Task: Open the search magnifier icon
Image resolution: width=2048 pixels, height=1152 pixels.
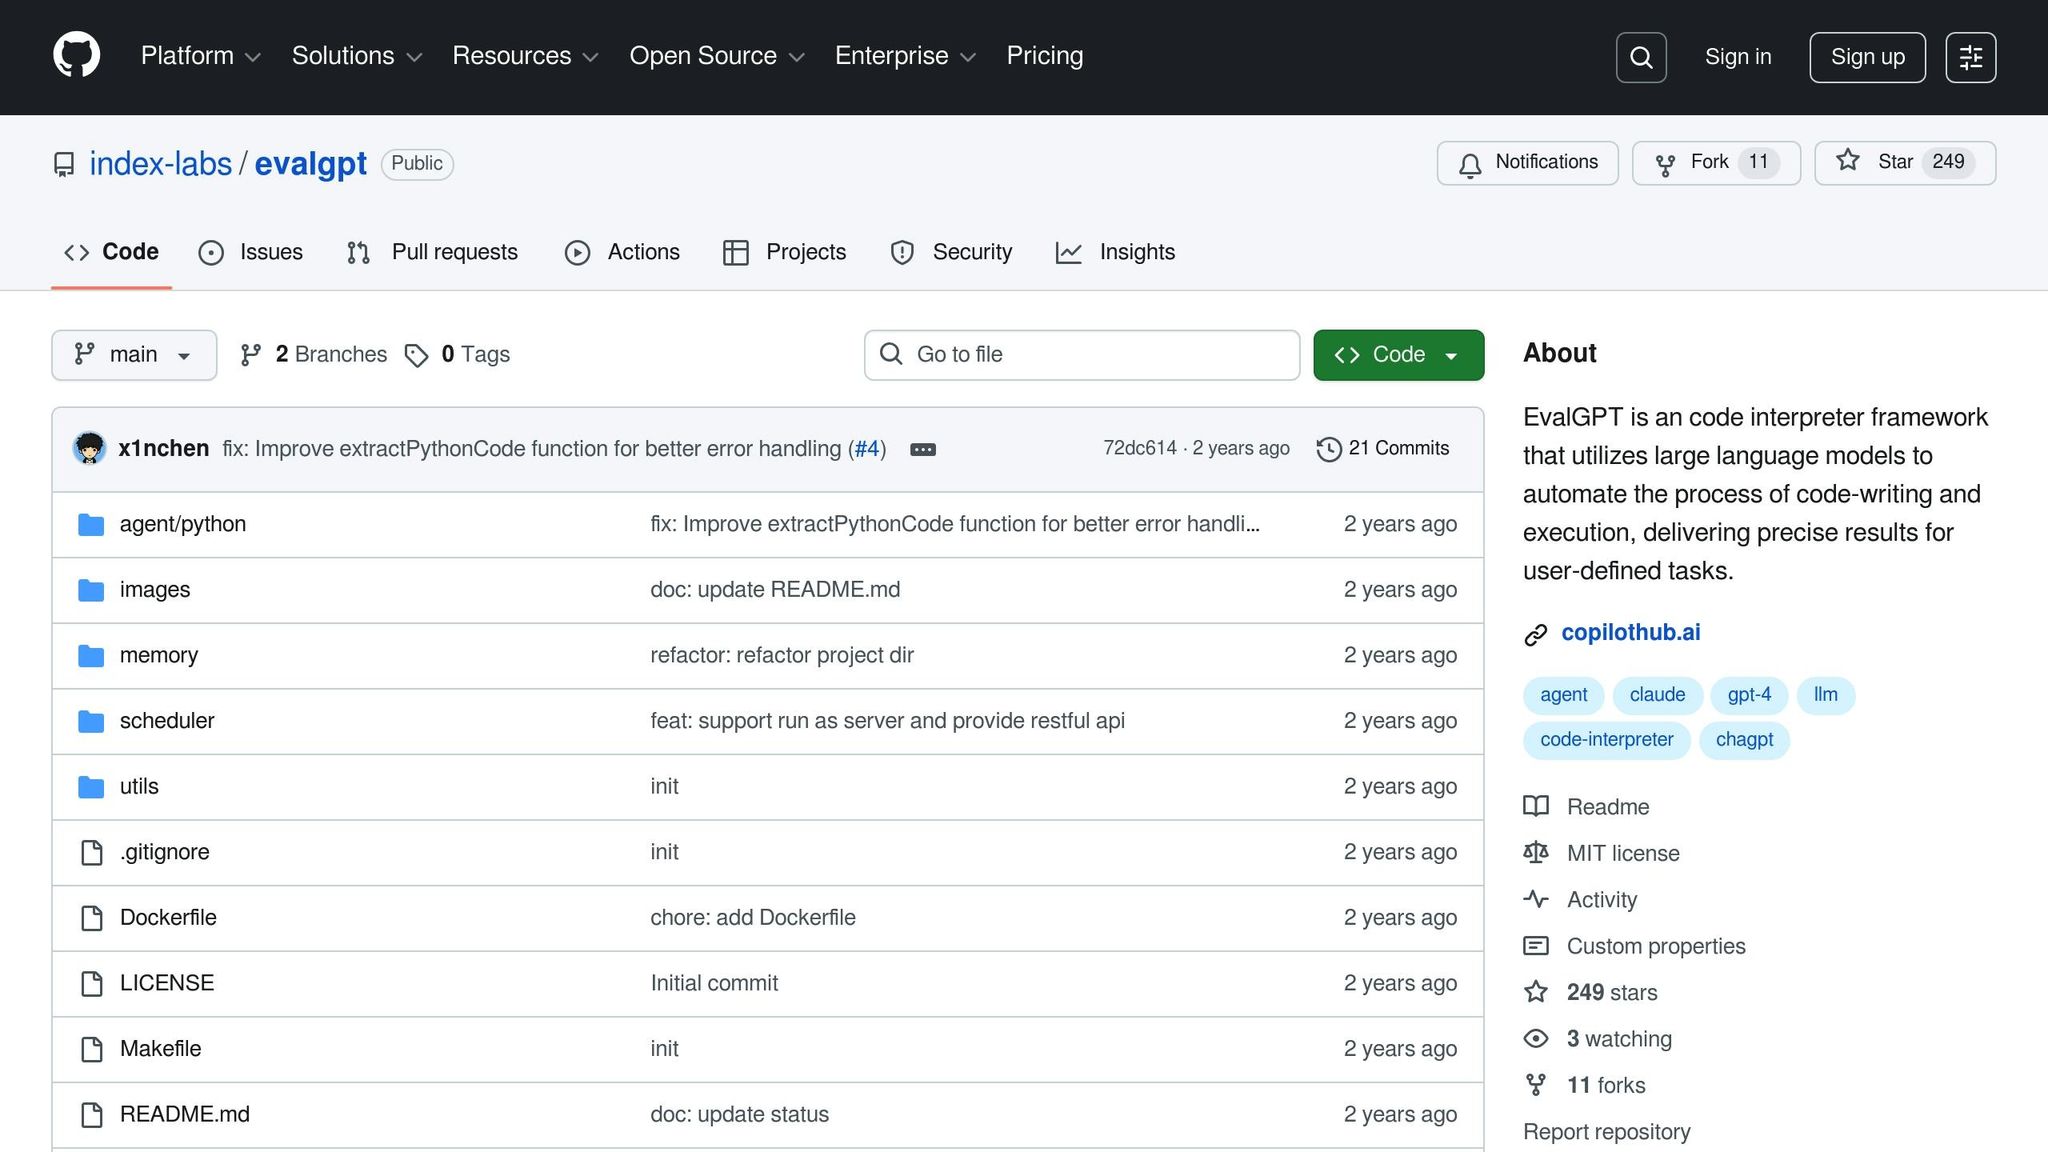Action: (1640, 57)
